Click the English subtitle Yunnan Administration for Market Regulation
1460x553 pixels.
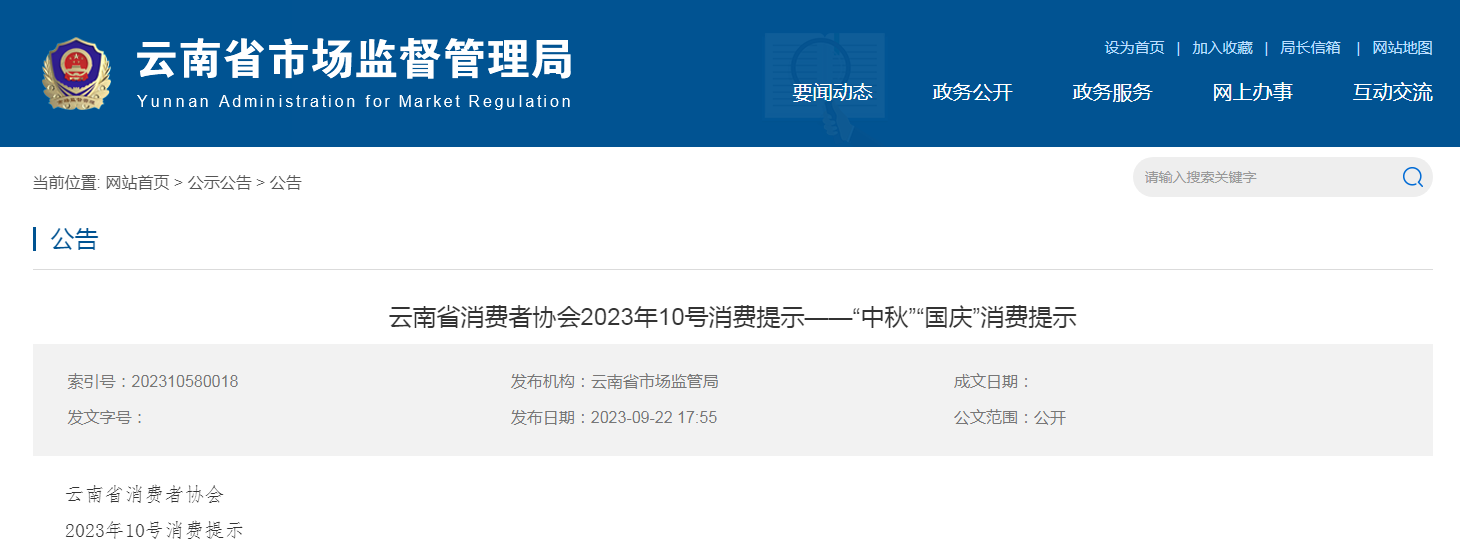pyautogui.click(x=354, y=101)
